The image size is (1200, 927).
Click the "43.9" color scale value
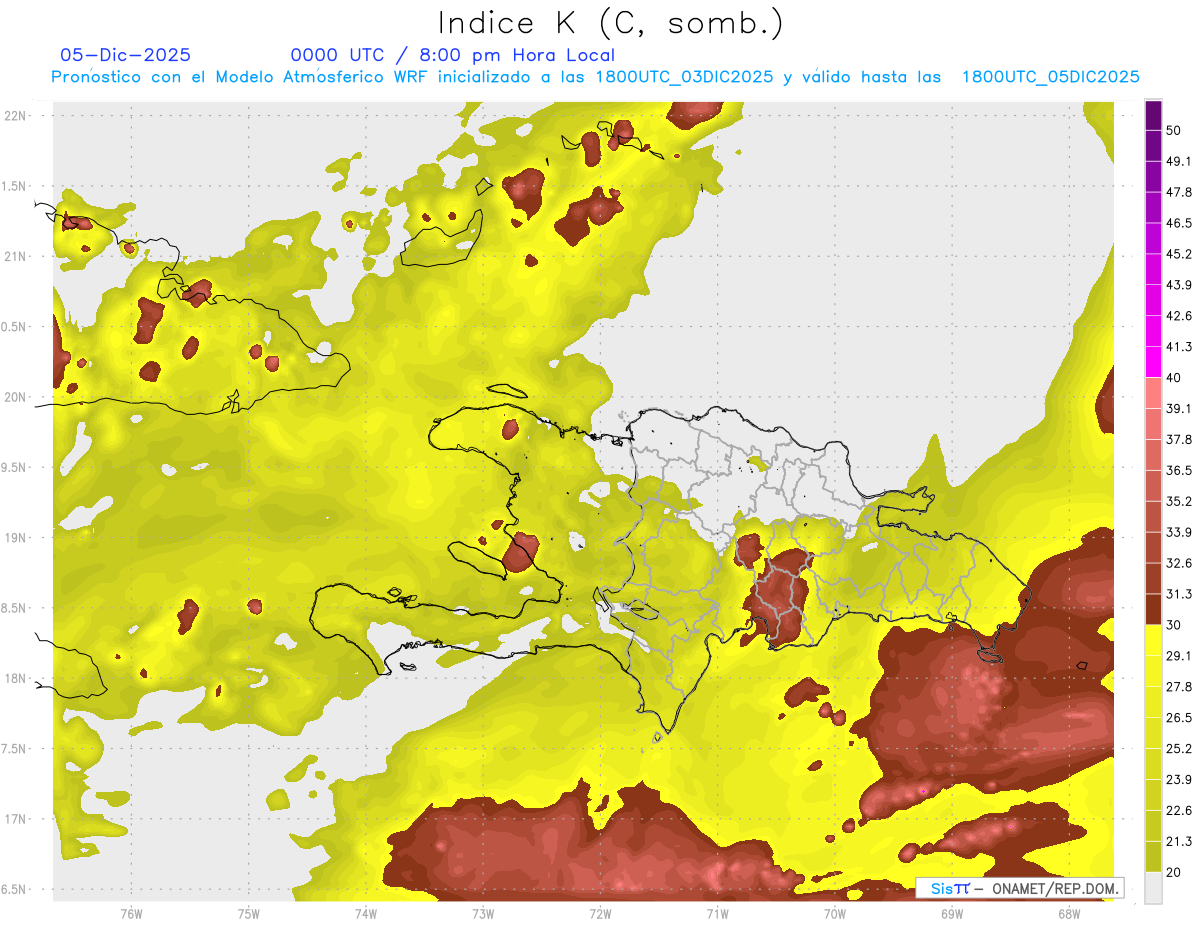click(1178, 285)
